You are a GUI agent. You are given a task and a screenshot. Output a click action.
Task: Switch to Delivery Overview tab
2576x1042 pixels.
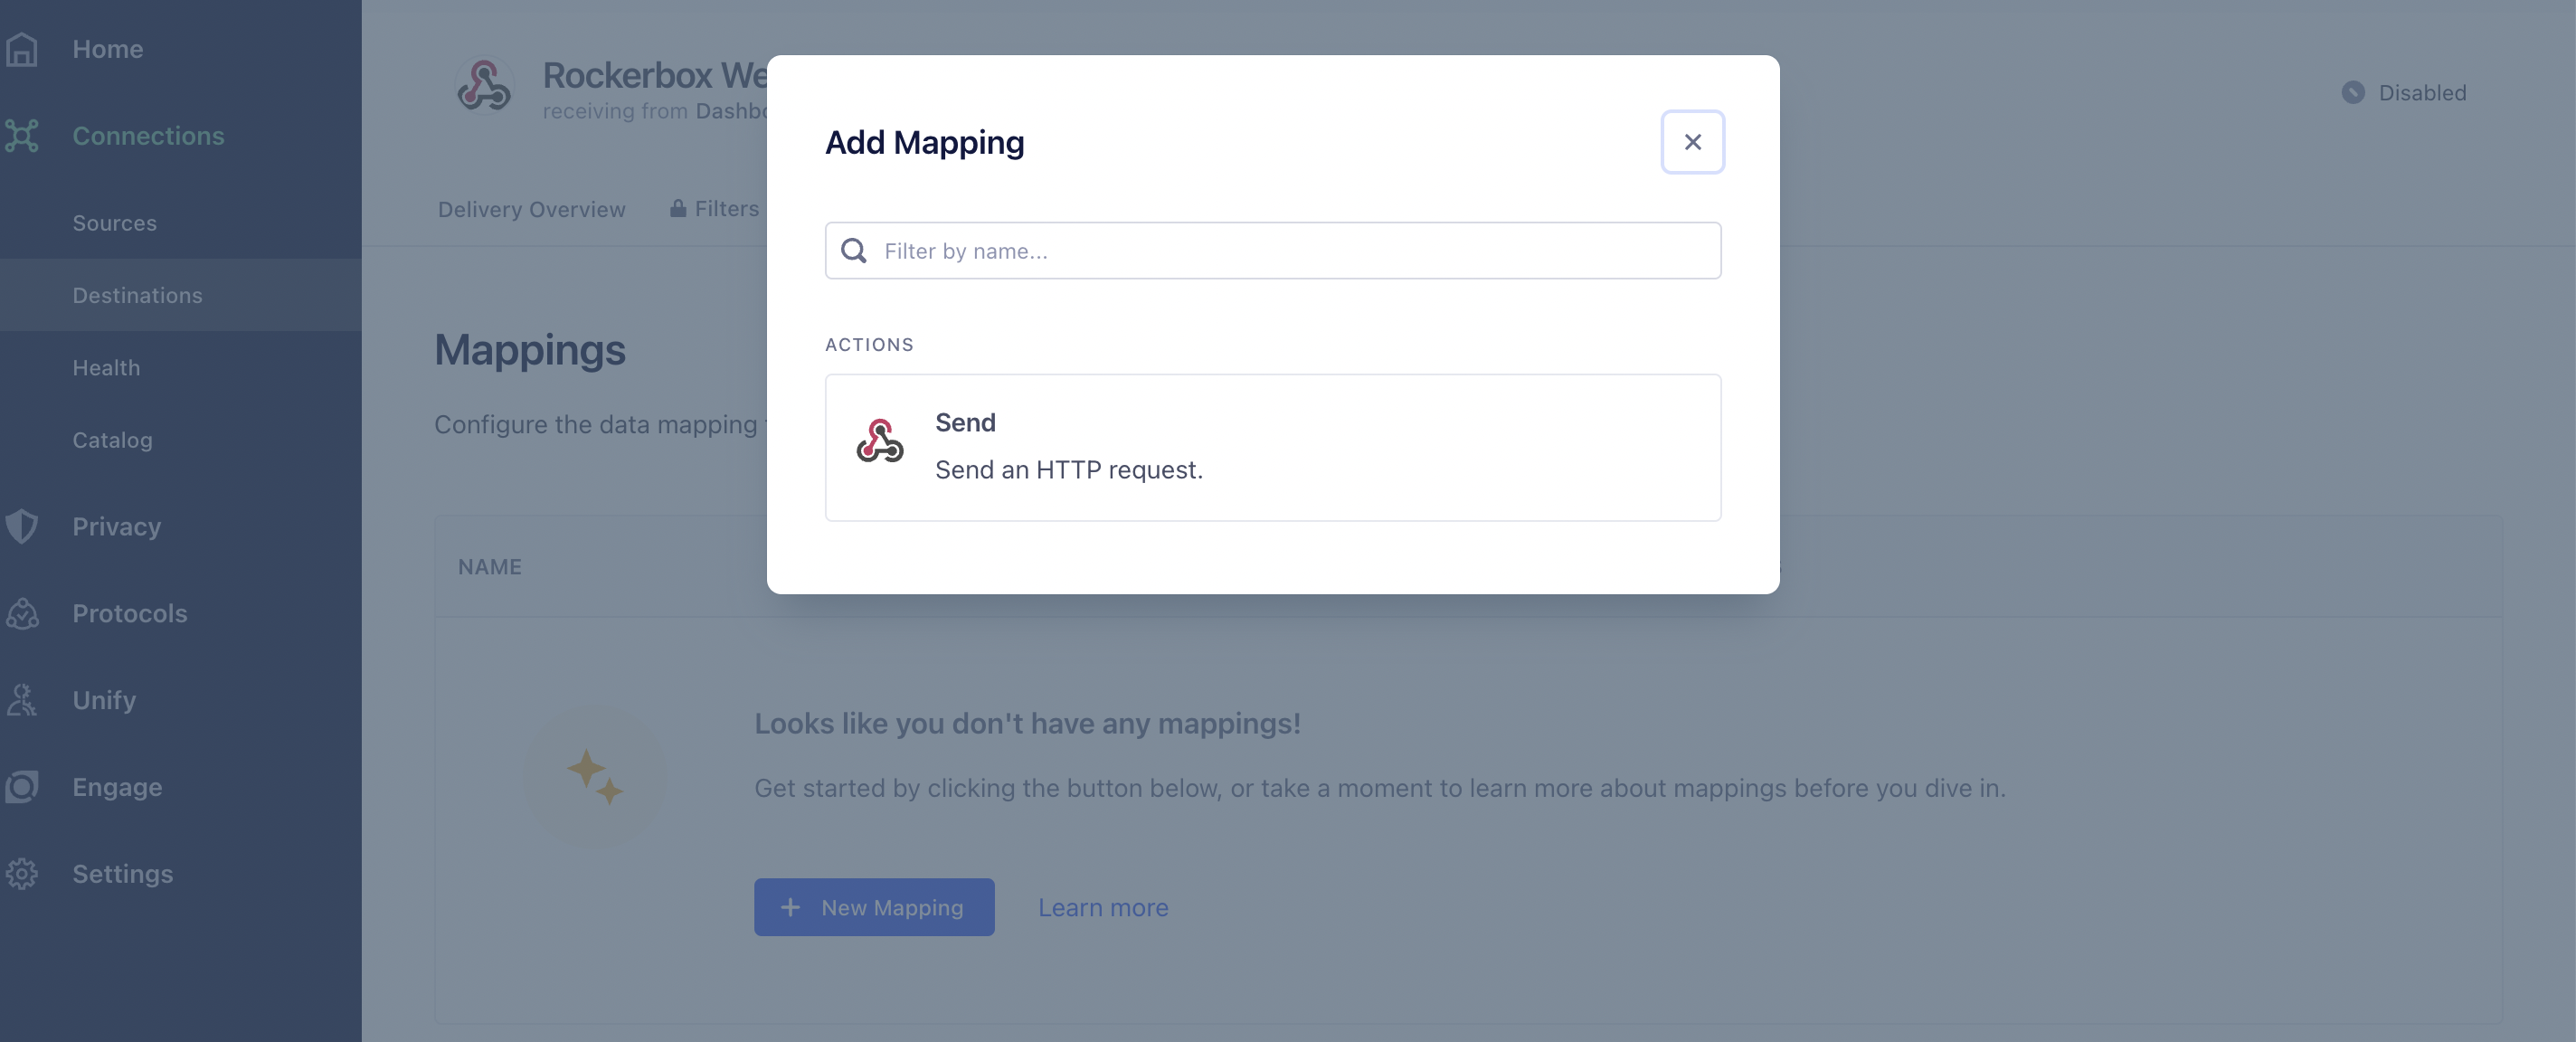point(531,209)
